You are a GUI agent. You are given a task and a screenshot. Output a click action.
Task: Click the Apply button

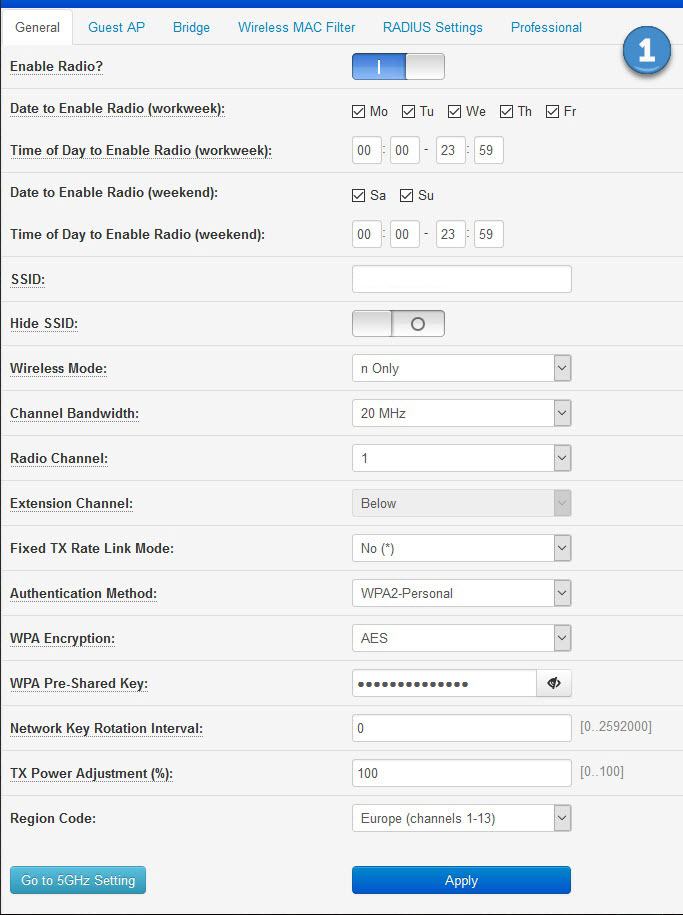coord(461,880)
